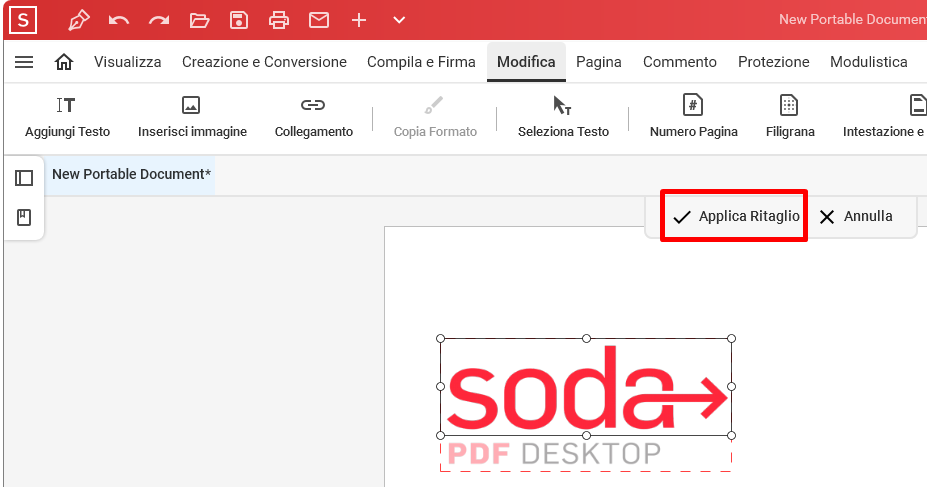
Task: Select New Portable Document* document tab
Action: [131, 174]
